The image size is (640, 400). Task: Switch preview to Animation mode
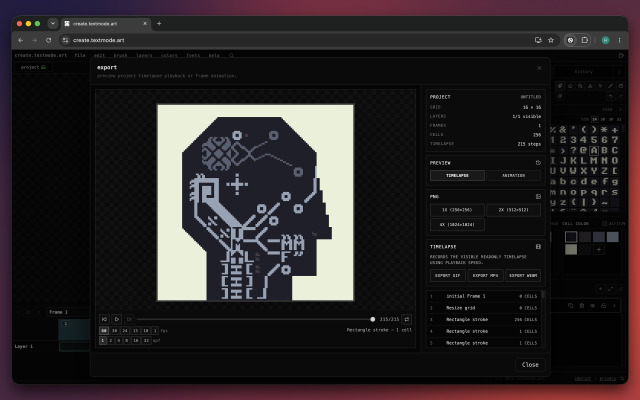tap(513, 176)
